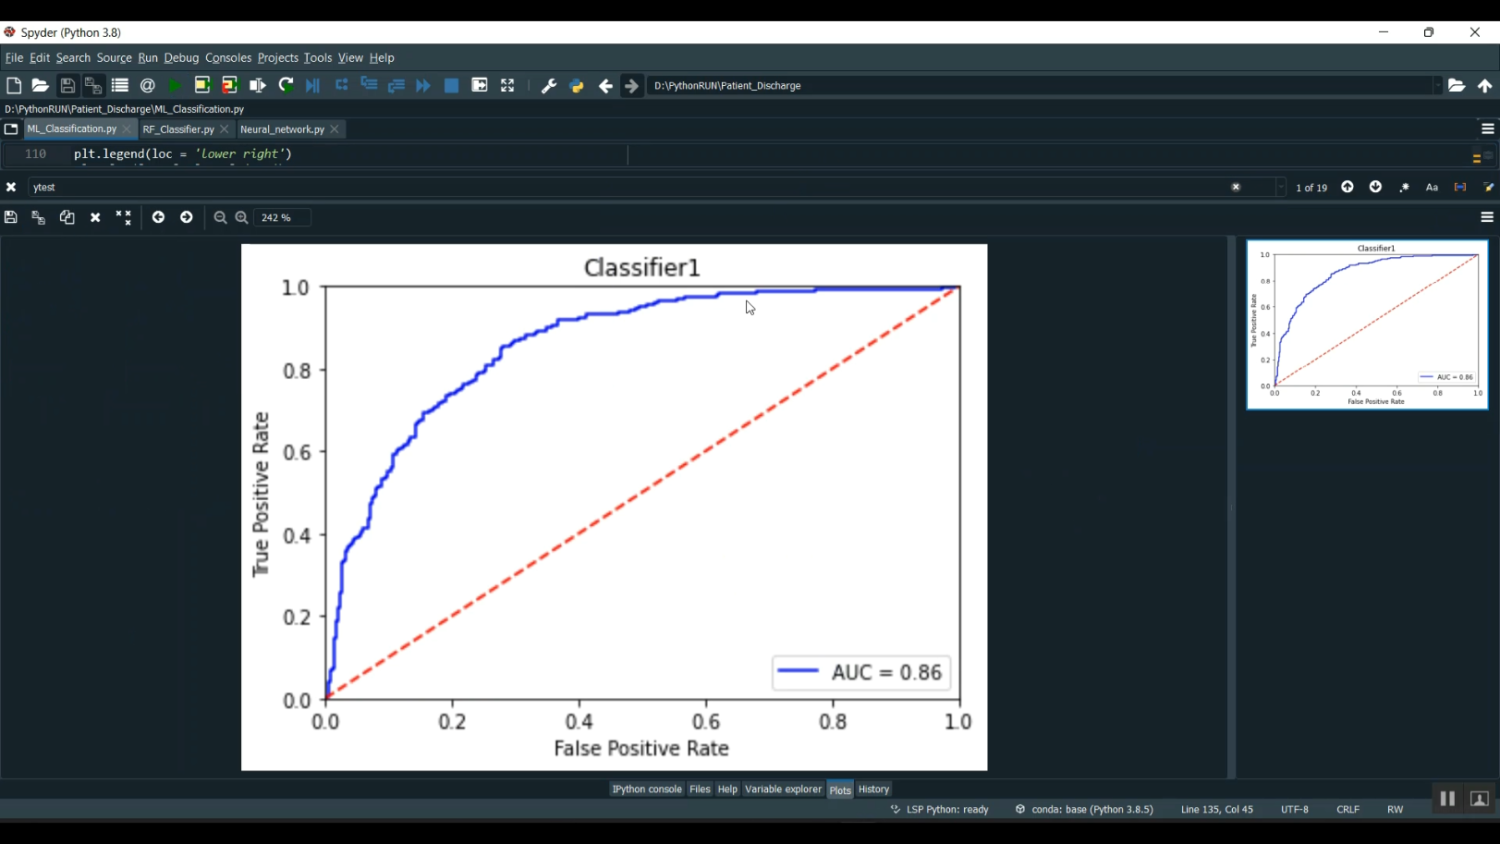The width and height of the screenshot is (1500, 844).
Task: Save the current plot as image
Action: tap(11, 217)
